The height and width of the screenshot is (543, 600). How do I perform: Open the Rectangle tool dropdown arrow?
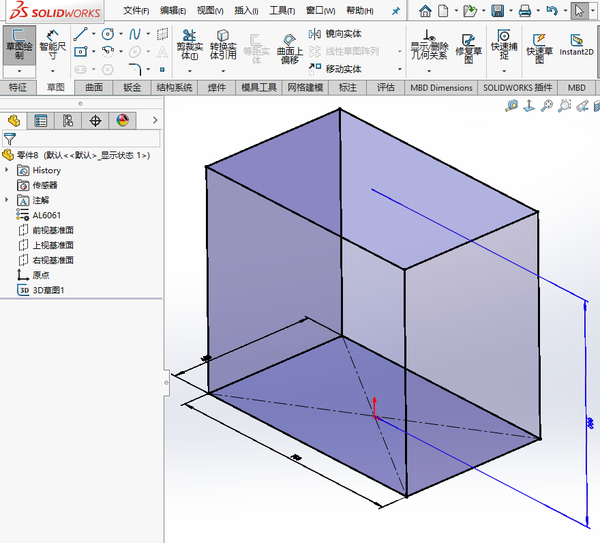coord(94,51)
